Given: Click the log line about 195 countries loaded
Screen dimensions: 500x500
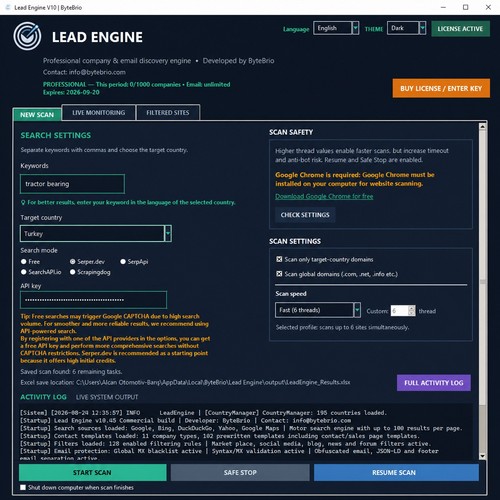Looking at the screenshot, I should (x=203, y=413).
